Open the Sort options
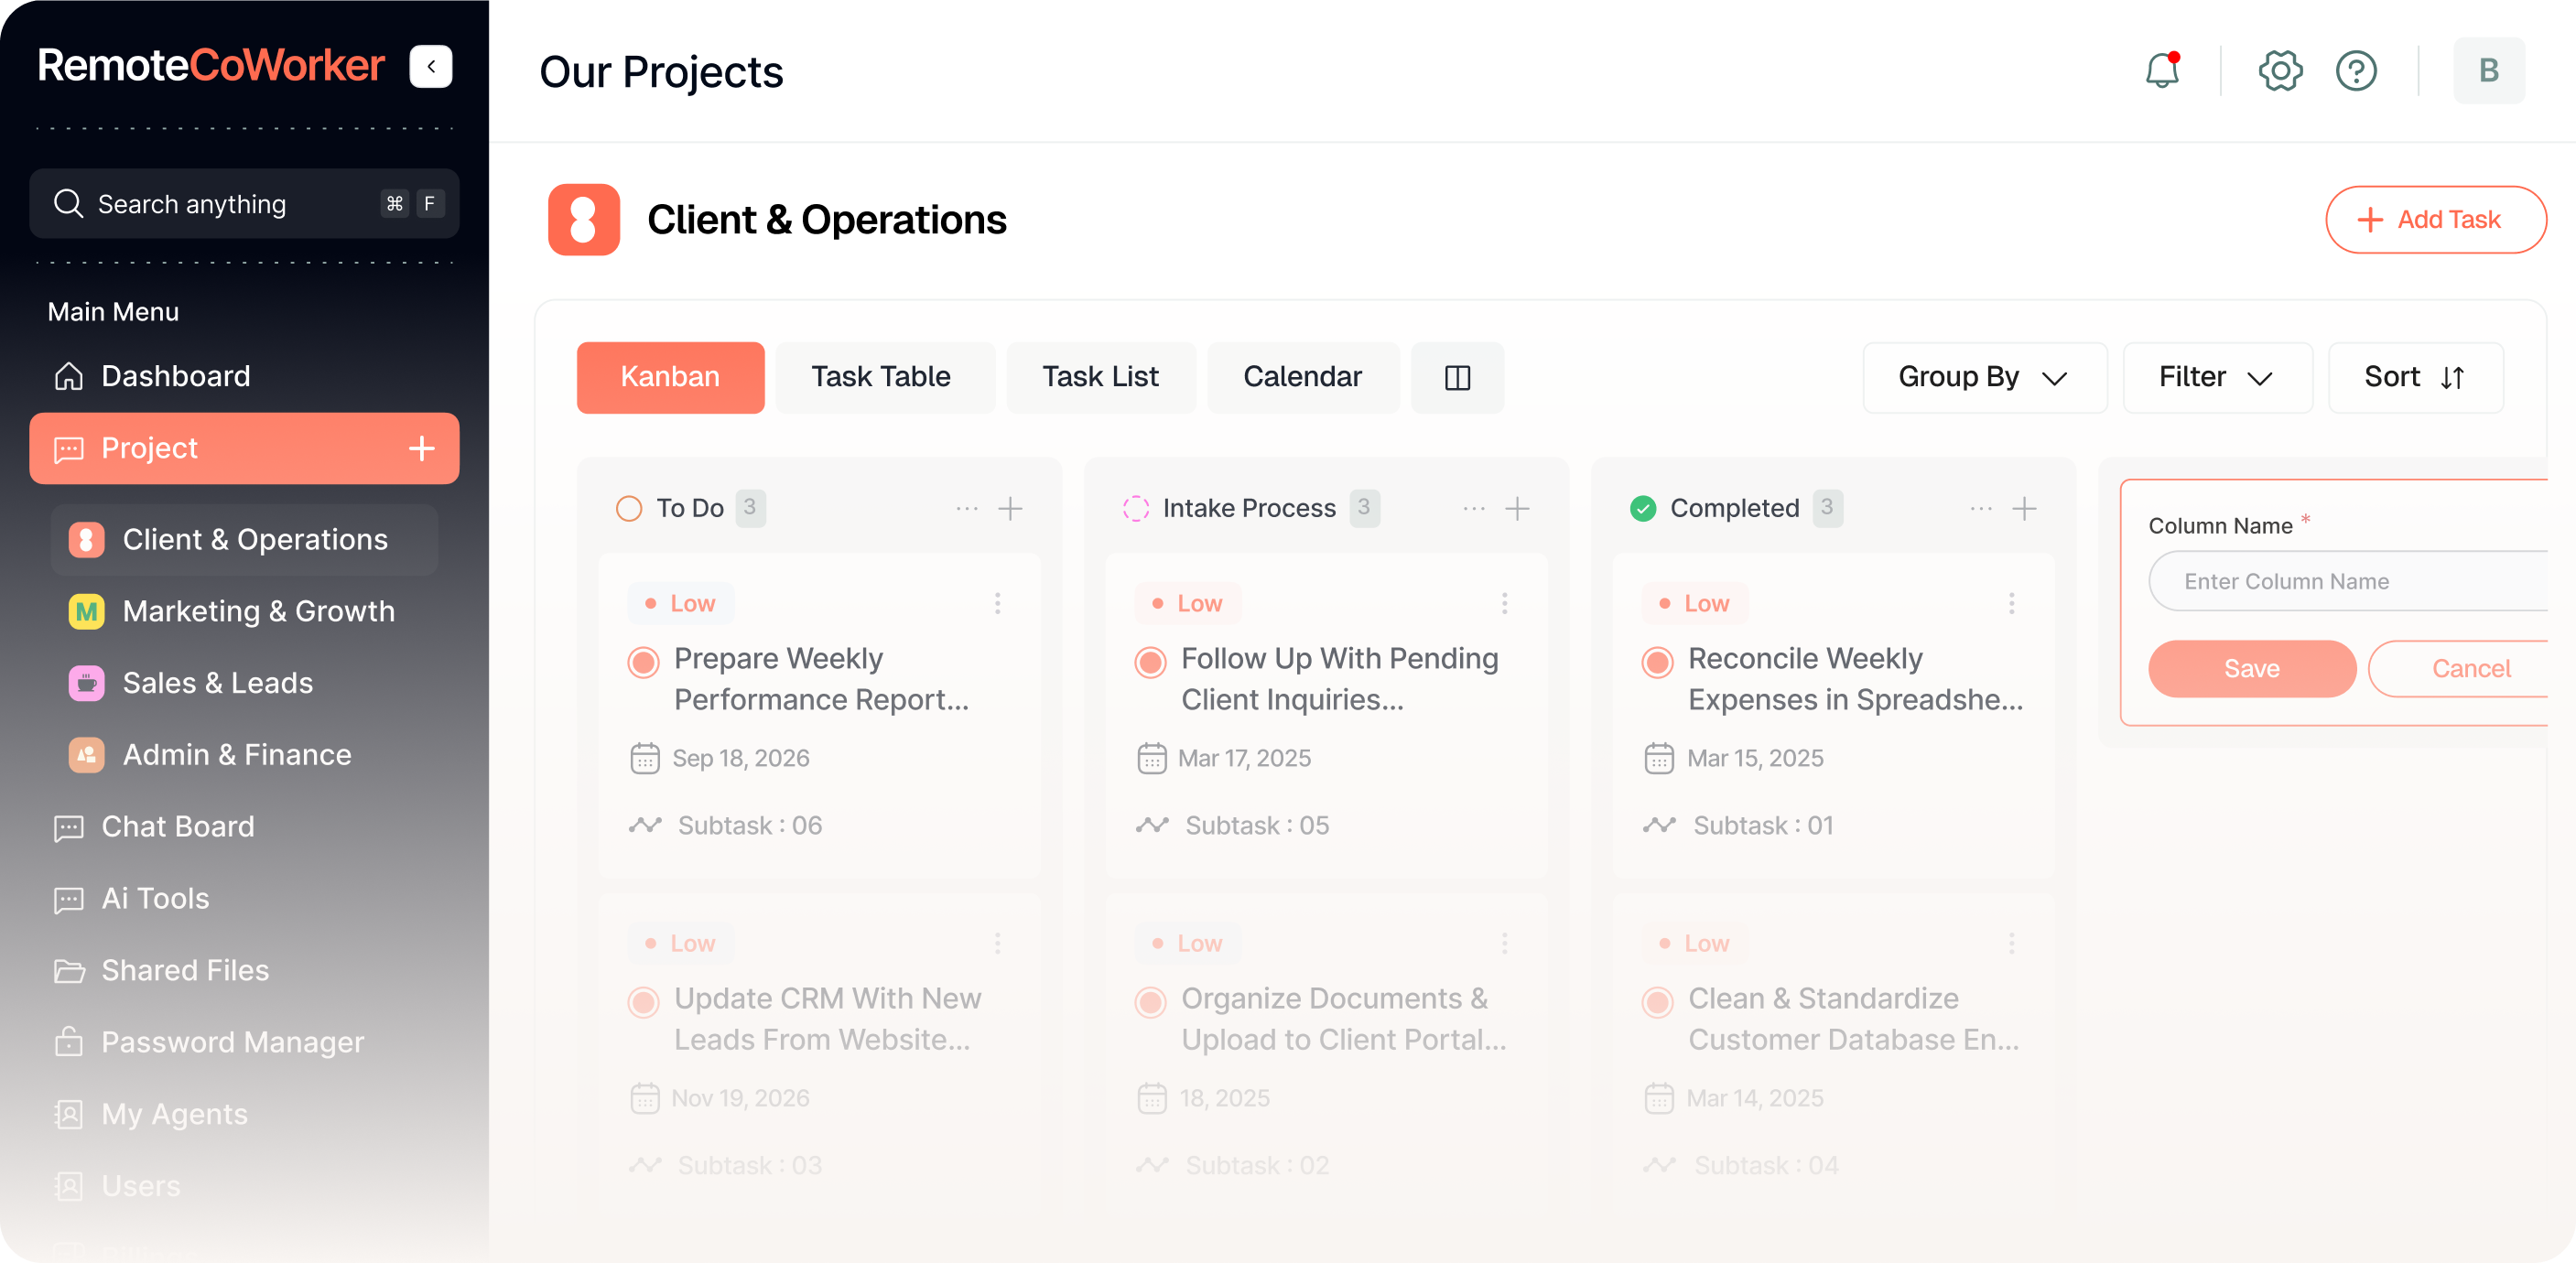The width and height of the screenshot is (2576, 1263). pos(2414,377)
